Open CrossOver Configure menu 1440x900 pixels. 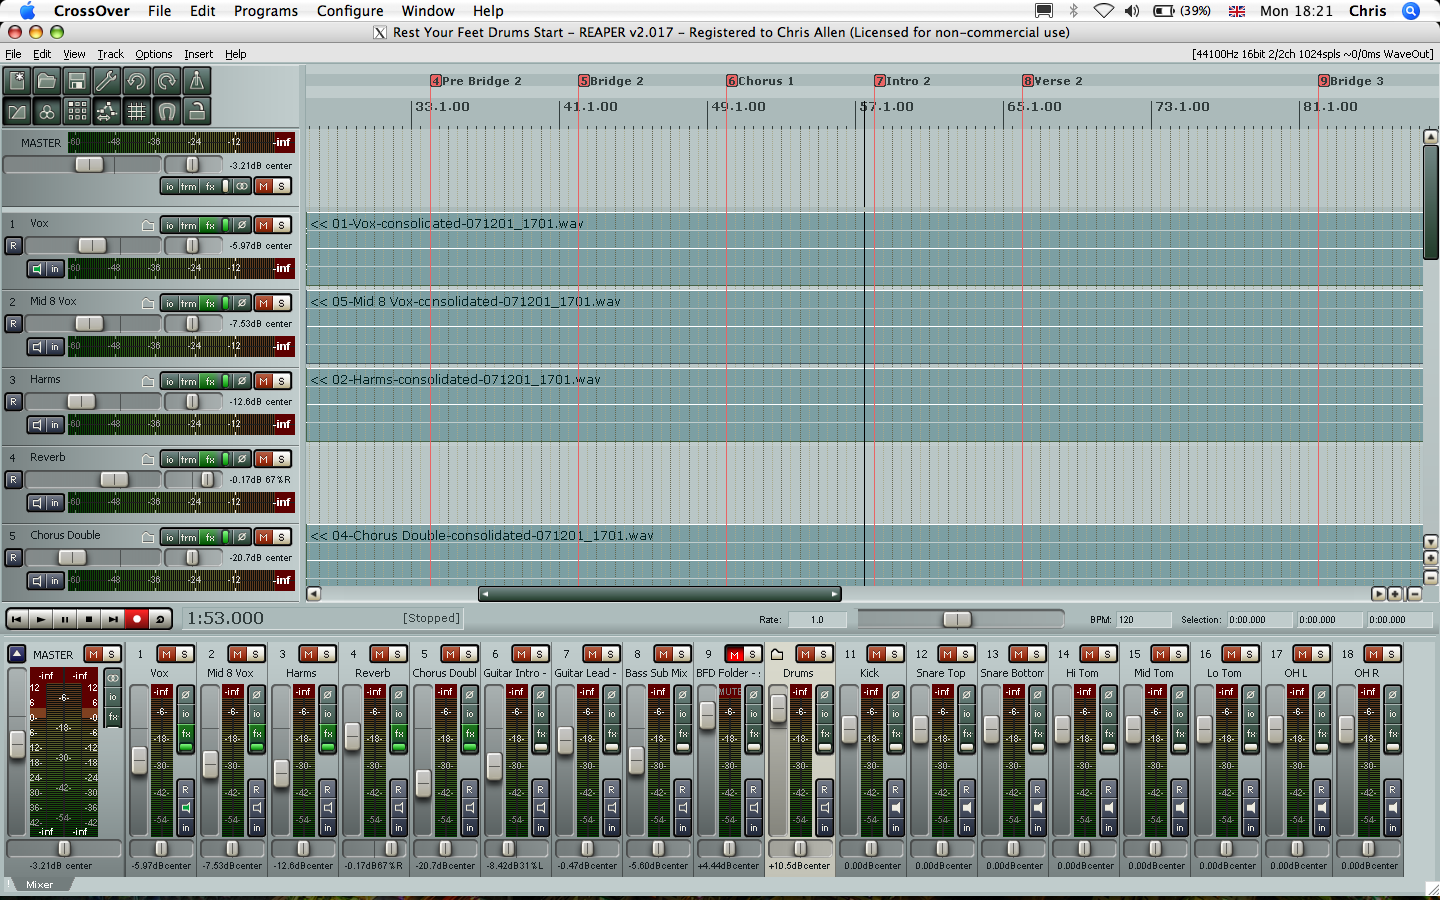tap(350, 11)
